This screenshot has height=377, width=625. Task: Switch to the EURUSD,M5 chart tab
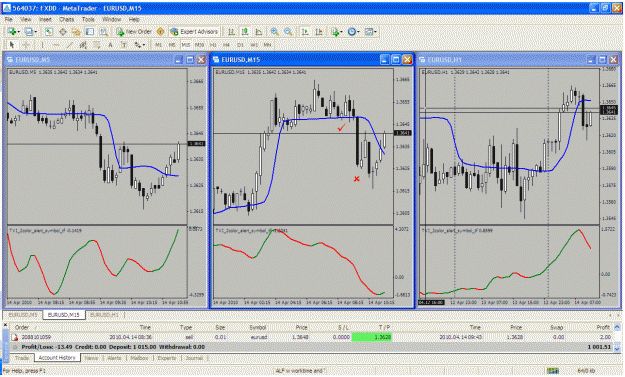(23, 315)
